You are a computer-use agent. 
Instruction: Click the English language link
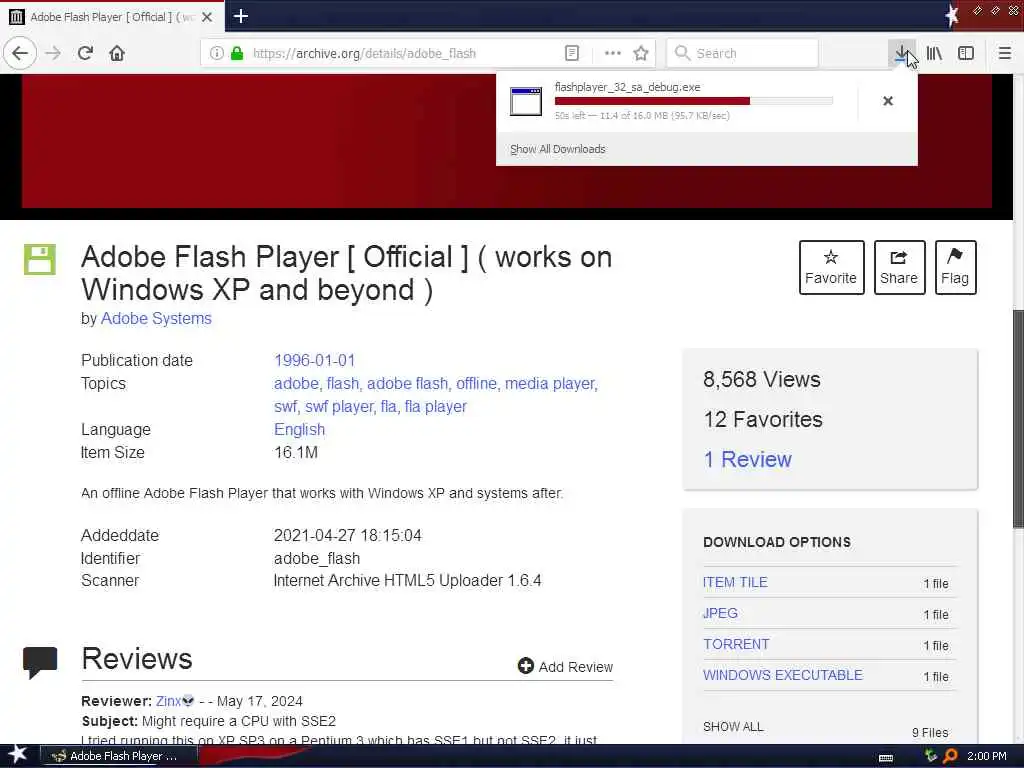pyautogui.click(x=299, y=429)
